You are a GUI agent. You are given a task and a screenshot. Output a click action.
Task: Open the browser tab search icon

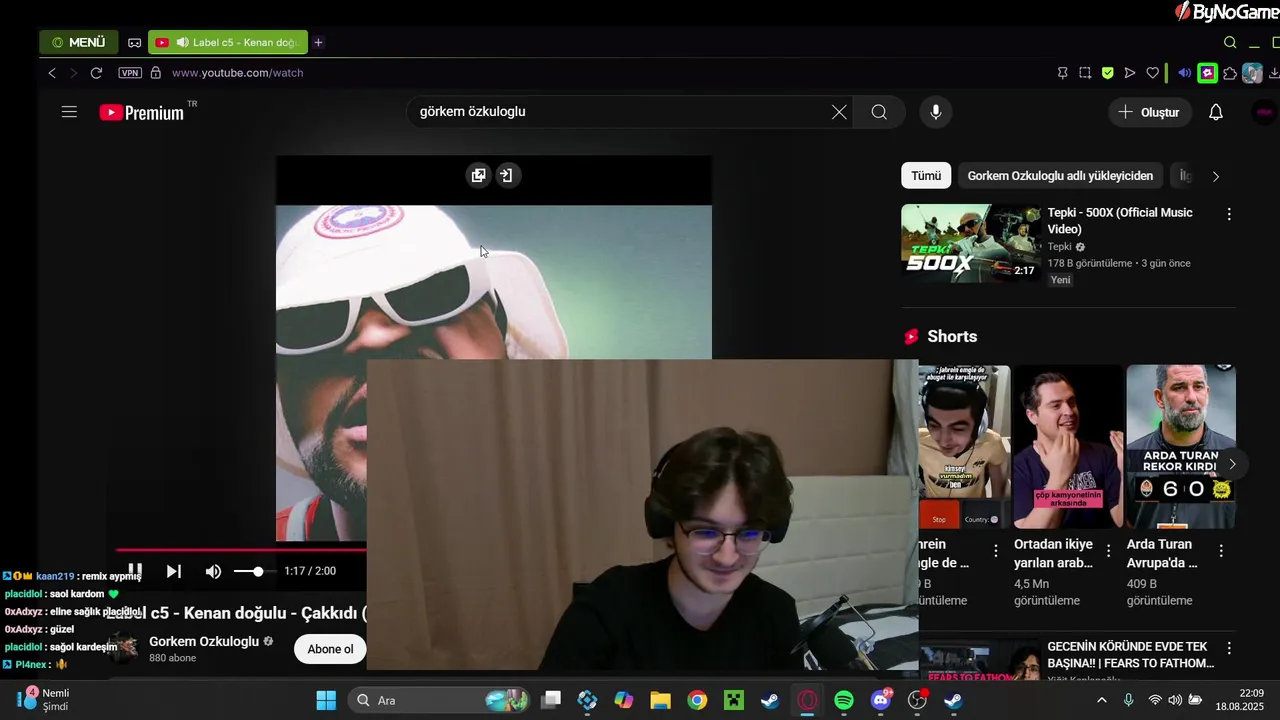click(1230, 42)
